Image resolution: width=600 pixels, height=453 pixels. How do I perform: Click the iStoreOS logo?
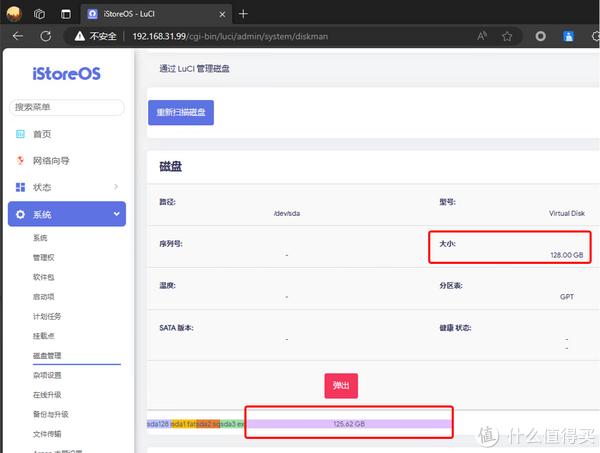click(x=67, y=73)
